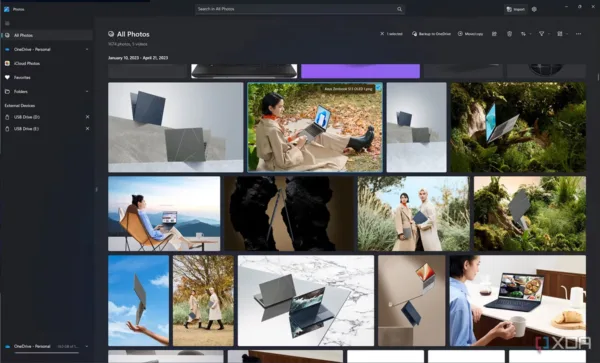The image size is (600, 363).
Task: Open the two laptops on concrete photo
Action: pyautogui.click(x=176, y=127)
